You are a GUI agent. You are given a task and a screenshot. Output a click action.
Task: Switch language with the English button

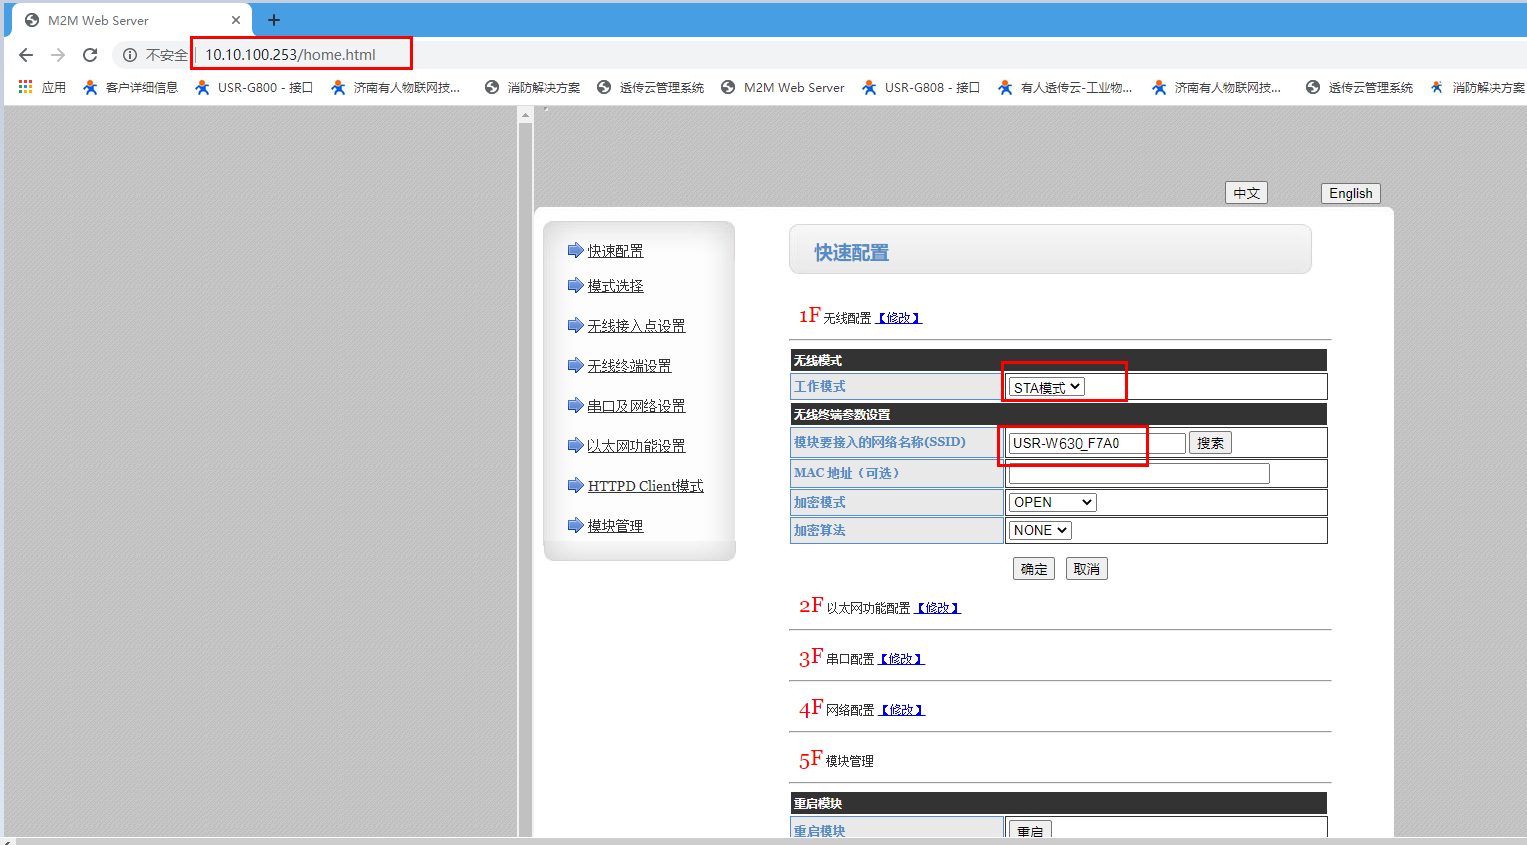click(1350, 193)
